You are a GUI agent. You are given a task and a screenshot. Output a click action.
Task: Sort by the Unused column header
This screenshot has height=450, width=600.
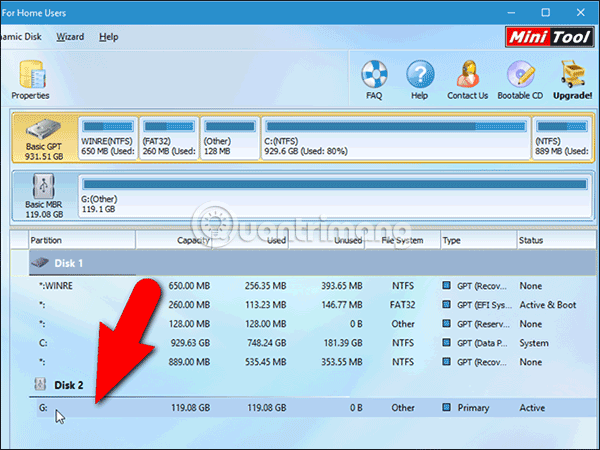(326, 240)
